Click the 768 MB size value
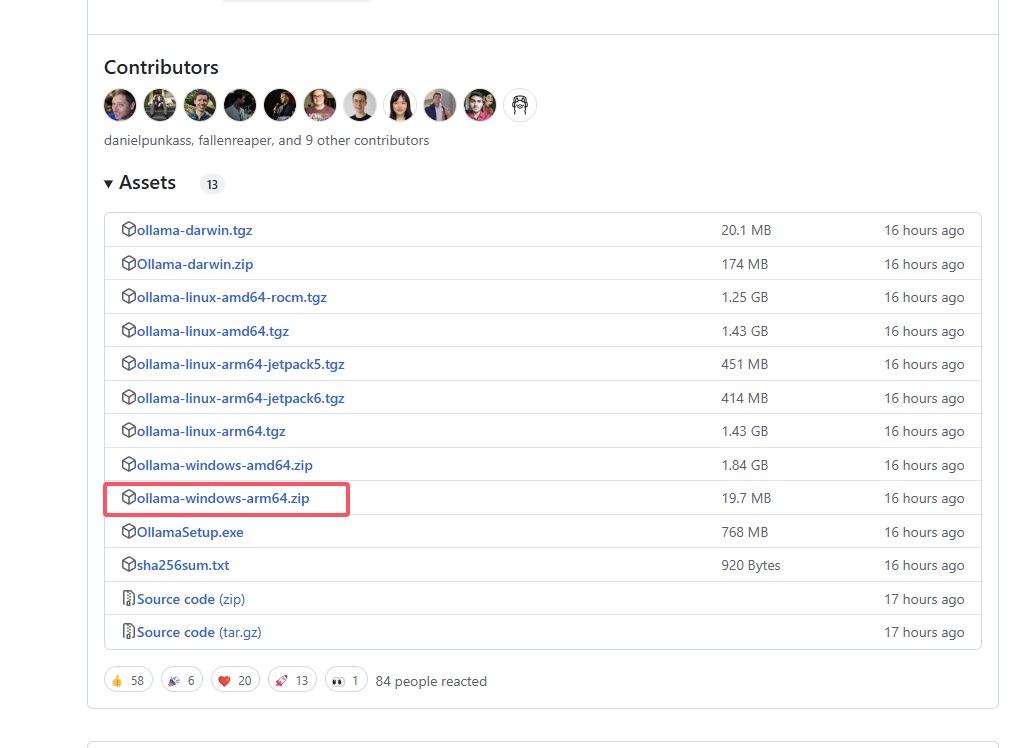Viewport: 1026px width, 748px height. pos(745,532)
